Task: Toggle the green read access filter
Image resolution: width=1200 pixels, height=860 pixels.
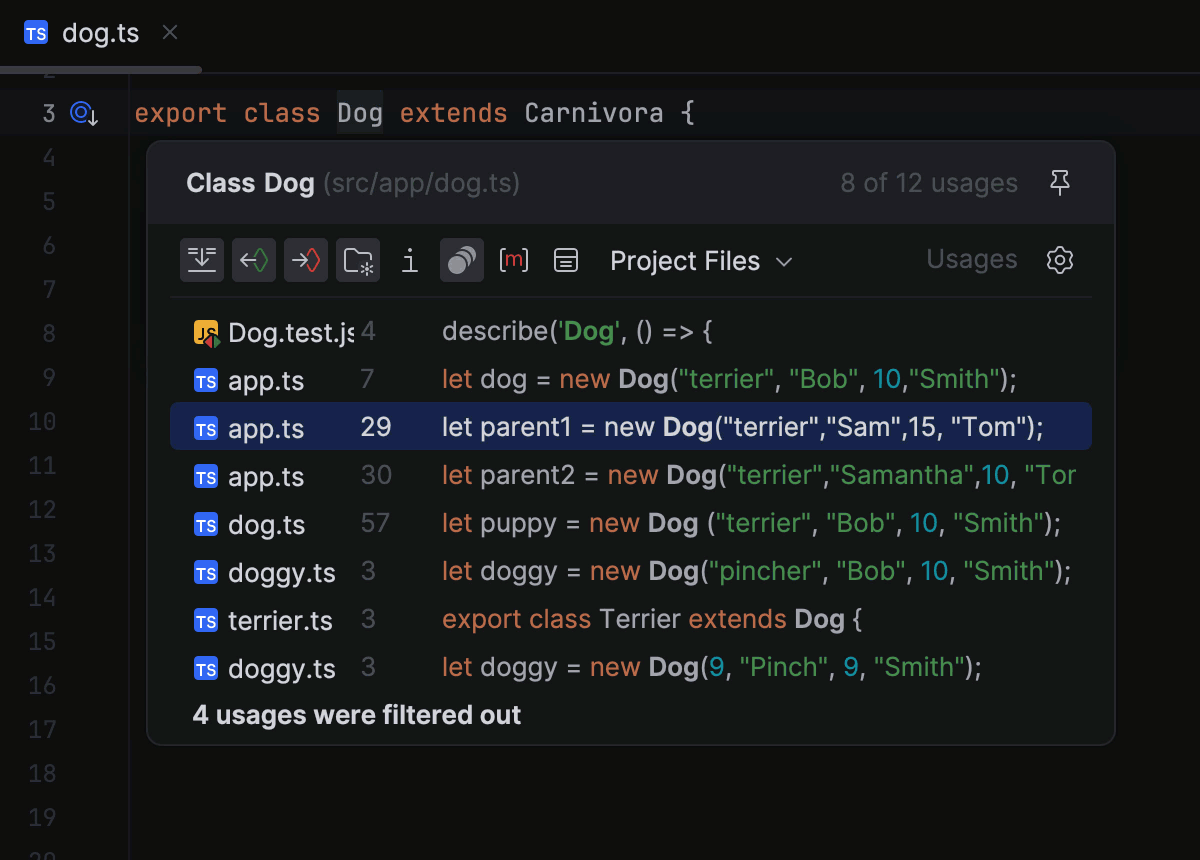Action: [254, 260]
